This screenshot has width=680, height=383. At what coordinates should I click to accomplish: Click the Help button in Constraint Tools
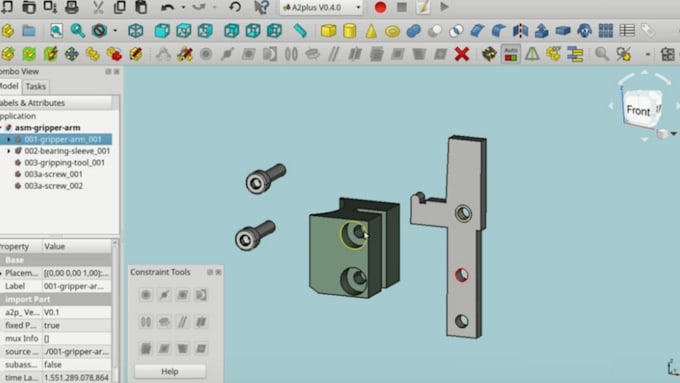170,371
